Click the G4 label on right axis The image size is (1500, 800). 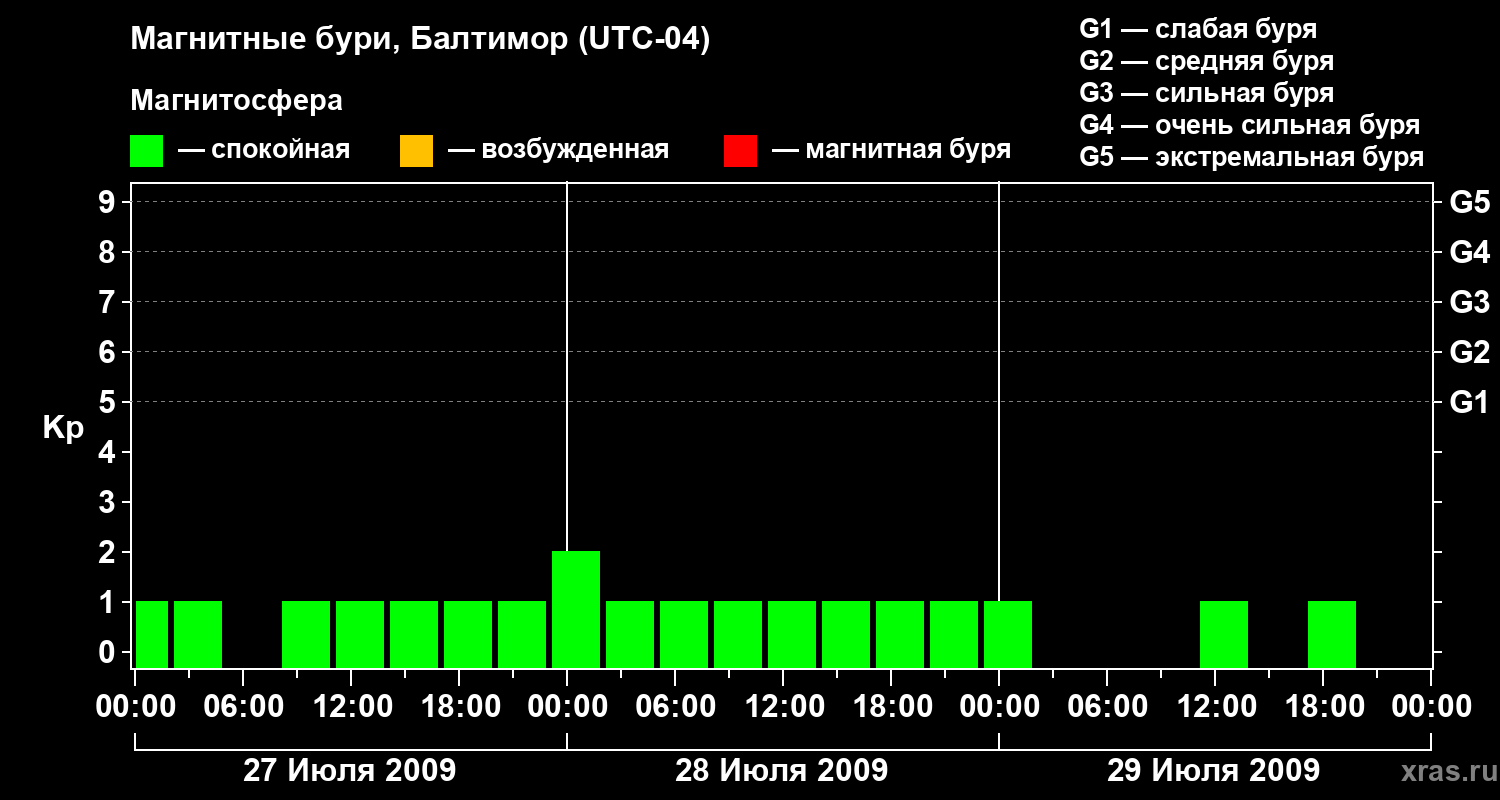point(1470,252)
